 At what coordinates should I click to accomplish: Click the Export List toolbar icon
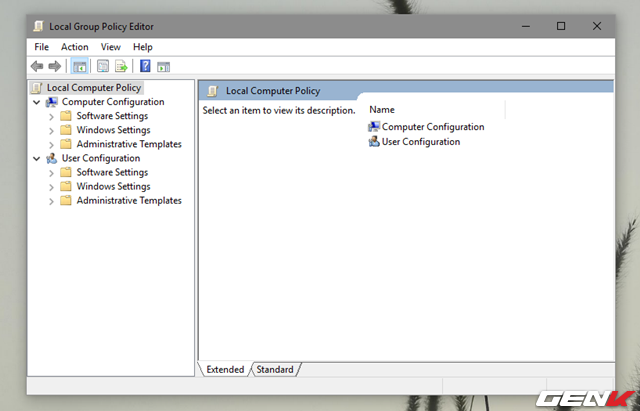(121, 66)
